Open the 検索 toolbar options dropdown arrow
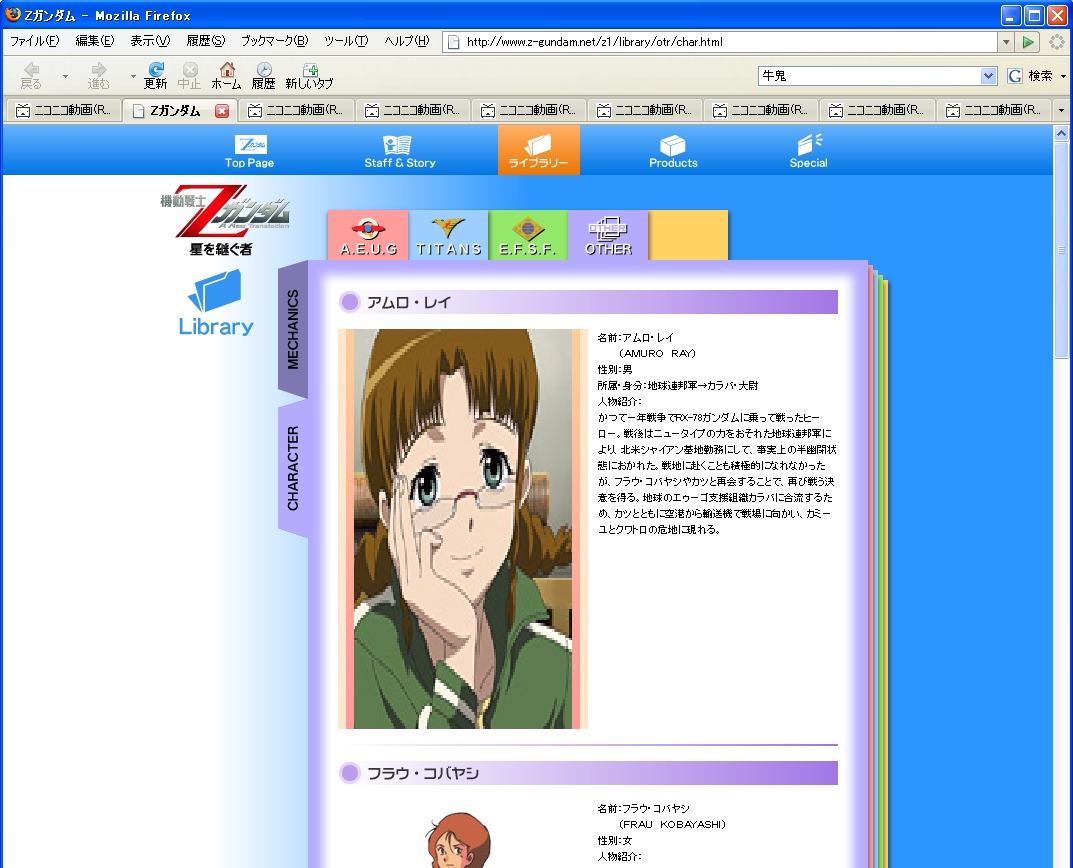Image resolution: width=1073 pixels, height=868 pixels. [1063, 76]
